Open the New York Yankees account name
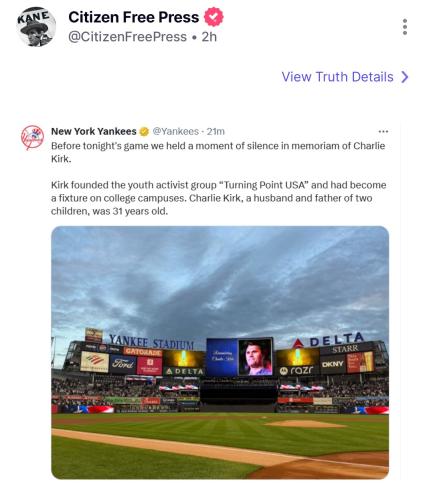This screenshot has width=433, height=500. 94,131
